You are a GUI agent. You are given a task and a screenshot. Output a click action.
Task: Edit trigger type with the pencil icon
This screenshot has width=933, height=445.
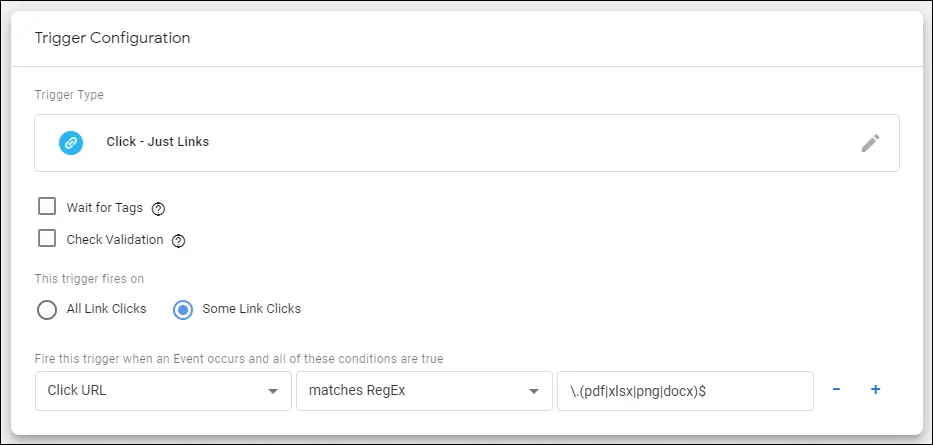[870, 143]
